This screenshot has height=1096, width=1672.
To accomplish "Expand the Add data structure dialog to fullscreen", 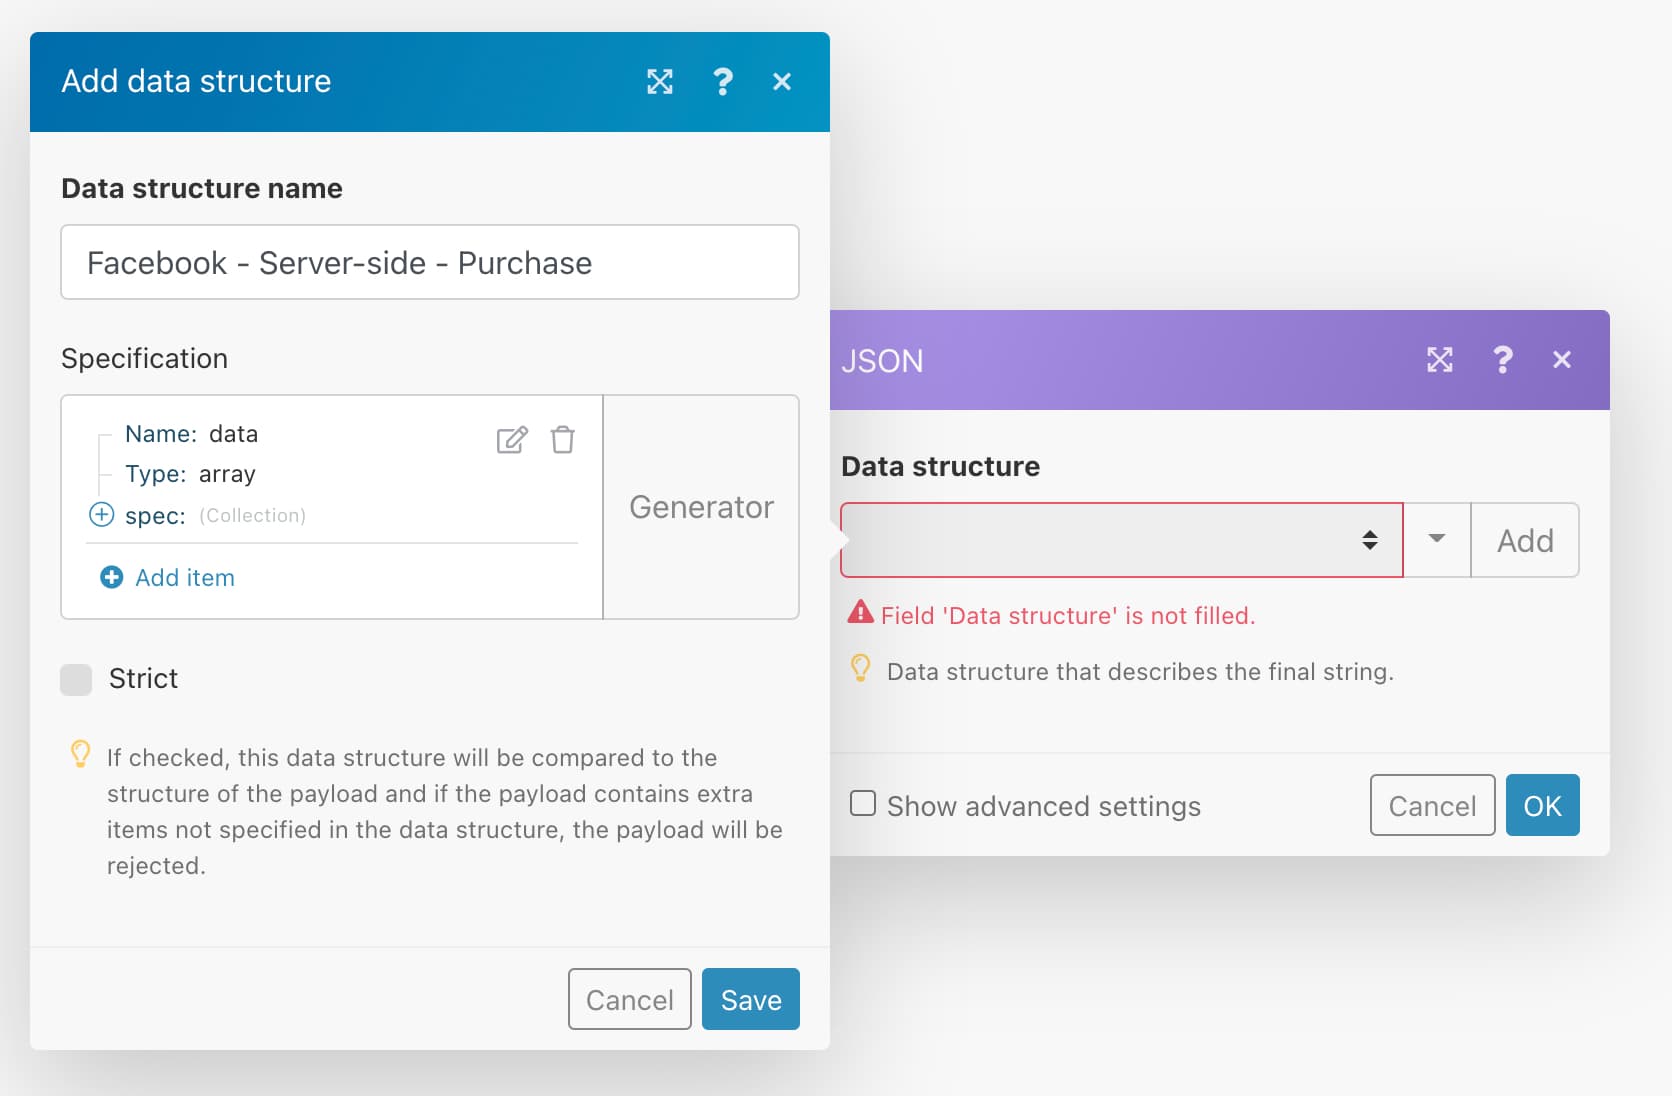I will (660, 82).
